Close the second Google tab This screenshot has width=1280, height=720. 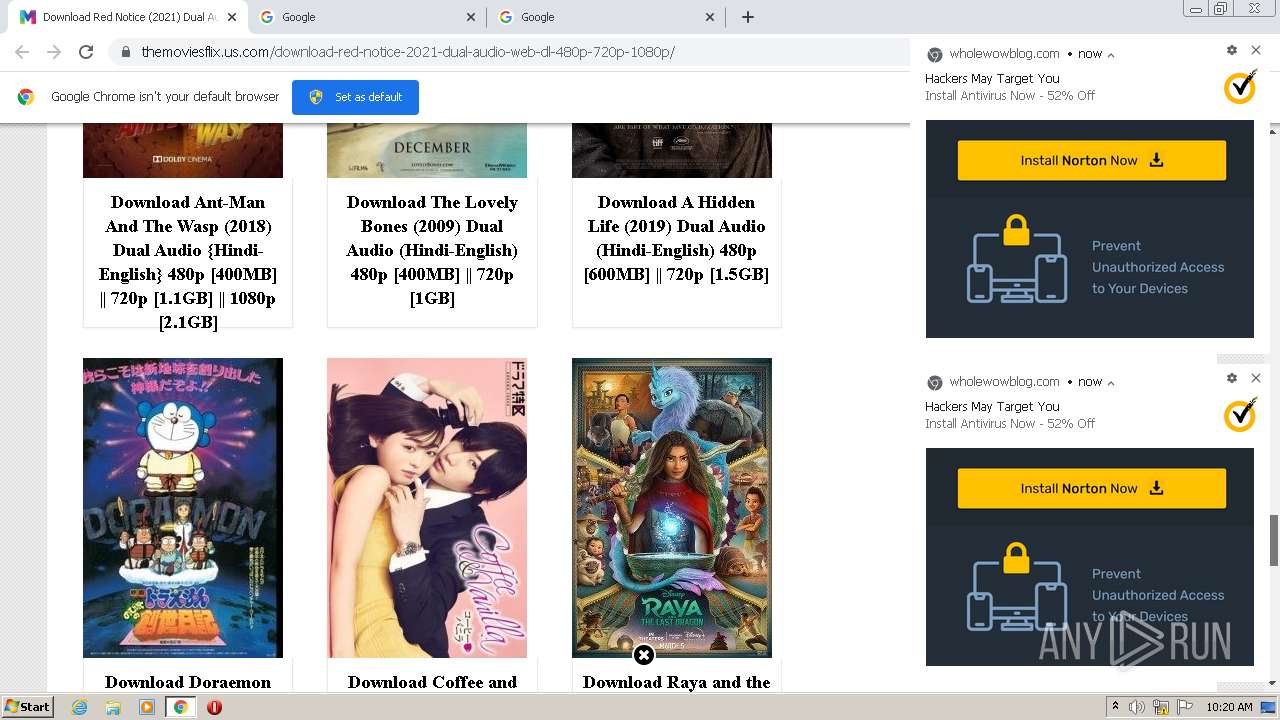(x=711, y=17)
